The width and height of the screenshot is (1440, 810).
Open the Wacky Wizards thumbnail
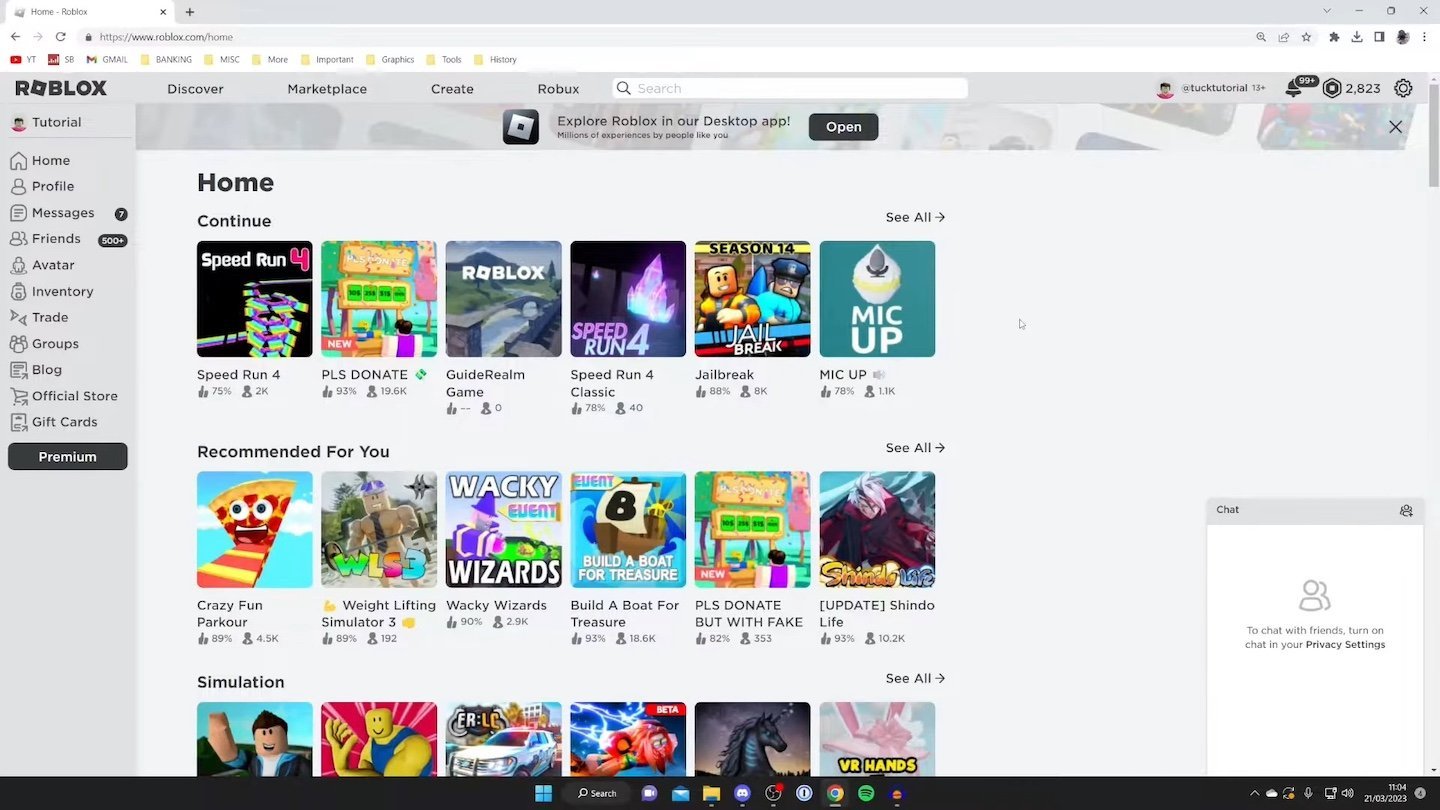(x=503, y=530)
